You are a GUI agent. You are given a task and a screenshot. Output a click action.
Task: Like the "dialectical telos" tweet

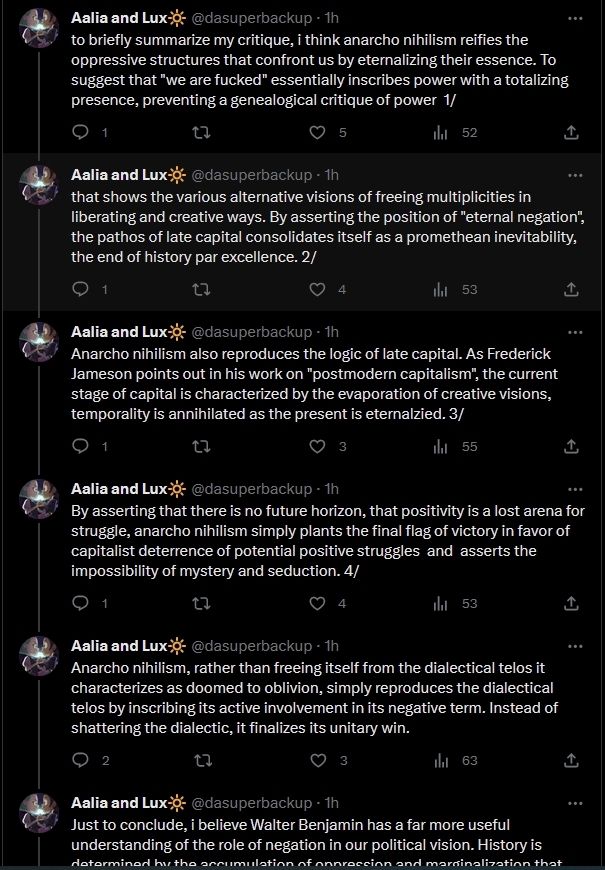318,760
